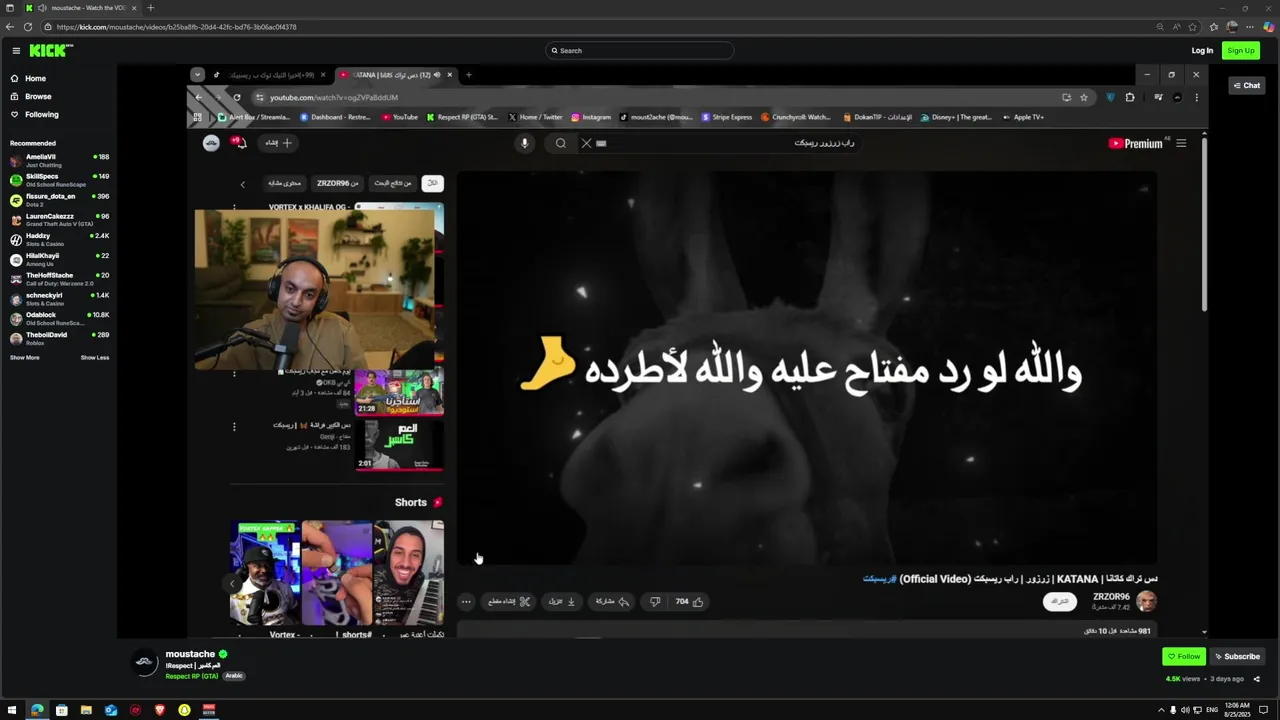
Task: Switch to the KATANA YouTube tab in stream
Action: pos(395,75)
